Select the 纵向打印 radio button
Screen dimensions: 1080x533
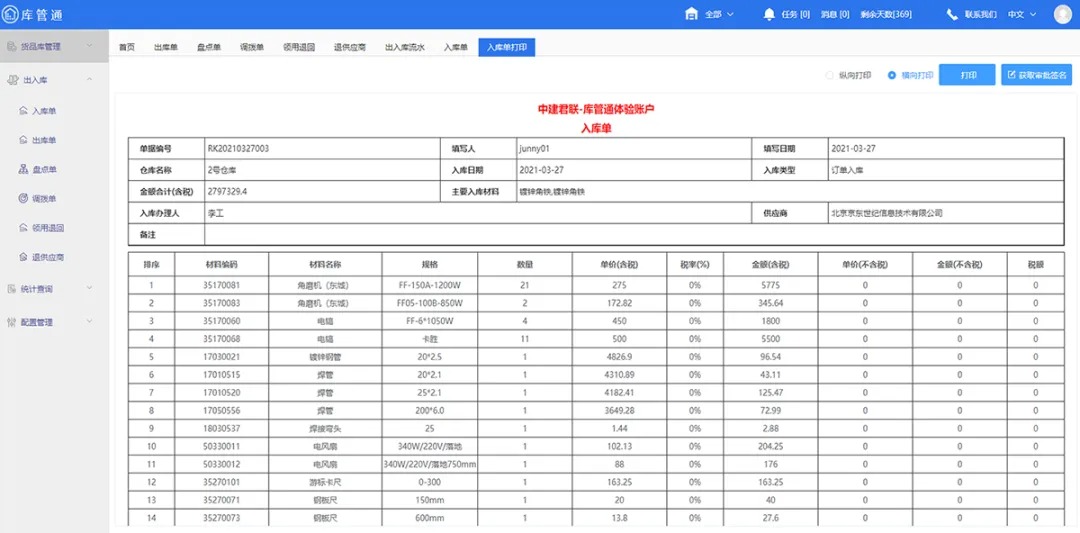[829, 75]
